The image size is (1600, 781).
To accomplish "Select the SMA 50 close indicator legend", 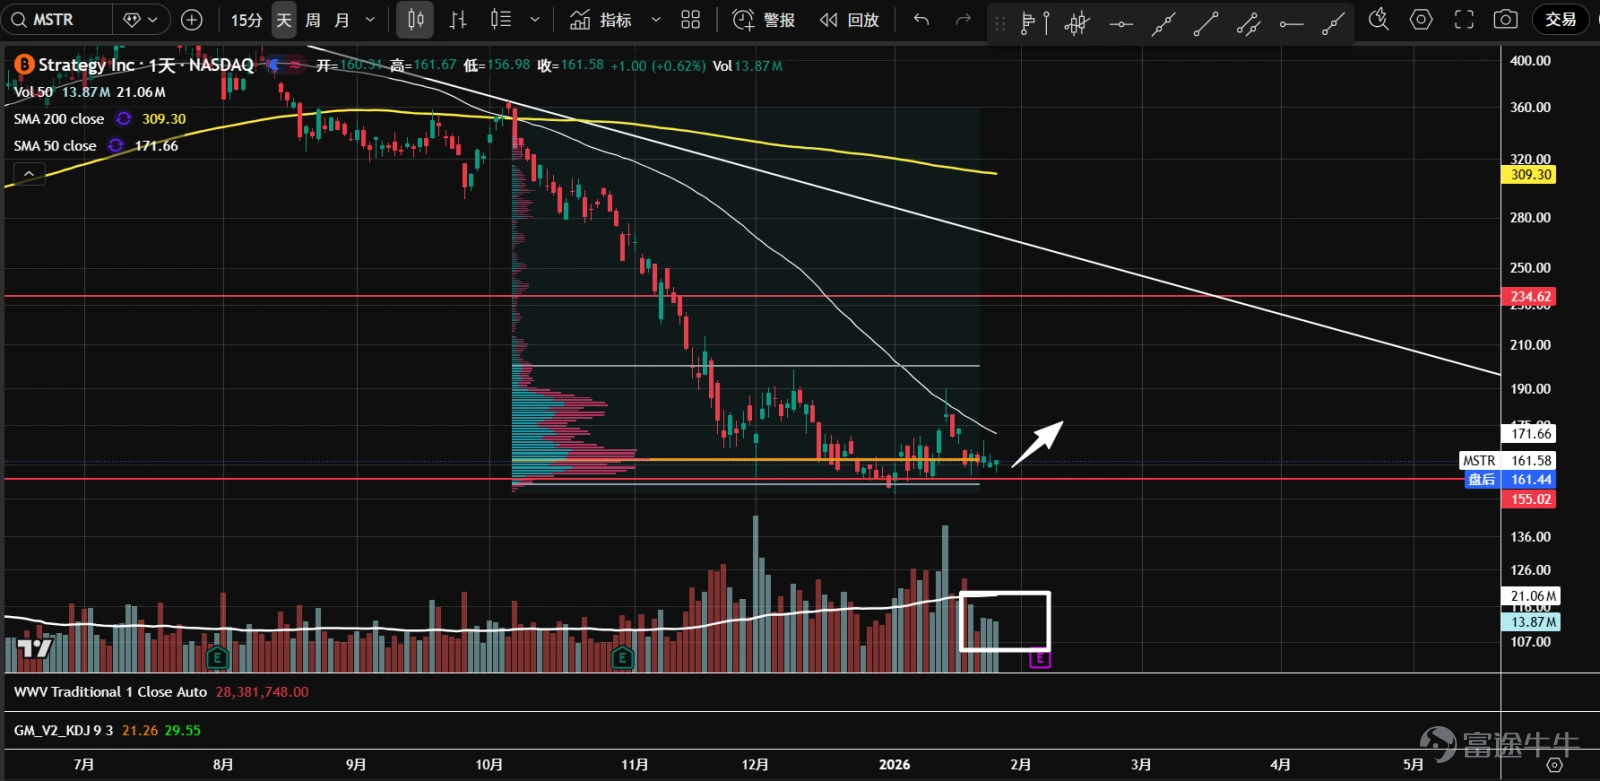I will click(55, 146).
